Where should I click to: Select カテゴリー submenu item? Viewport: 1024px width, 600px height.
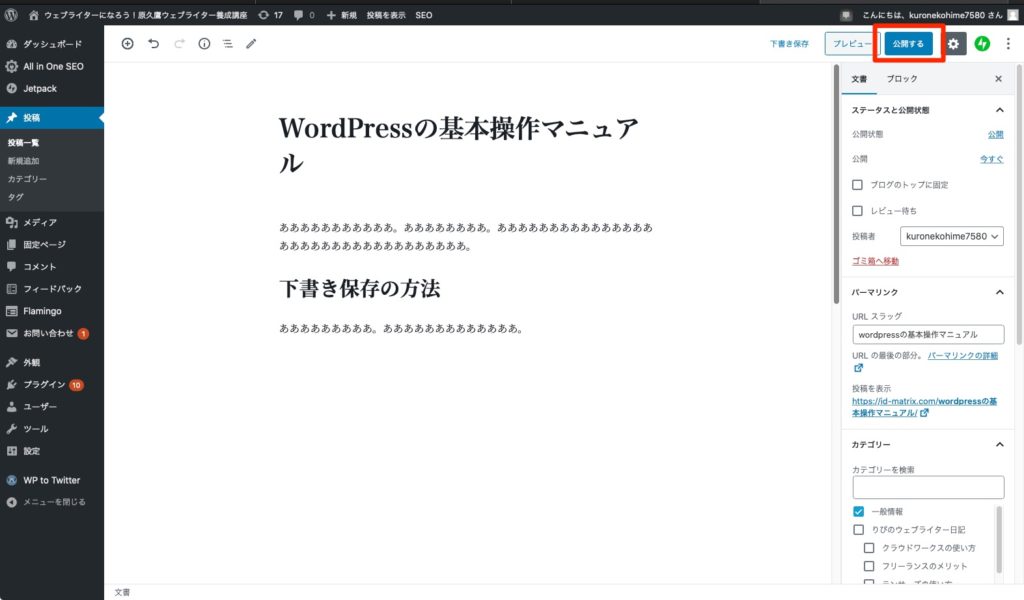click(27, 179)
